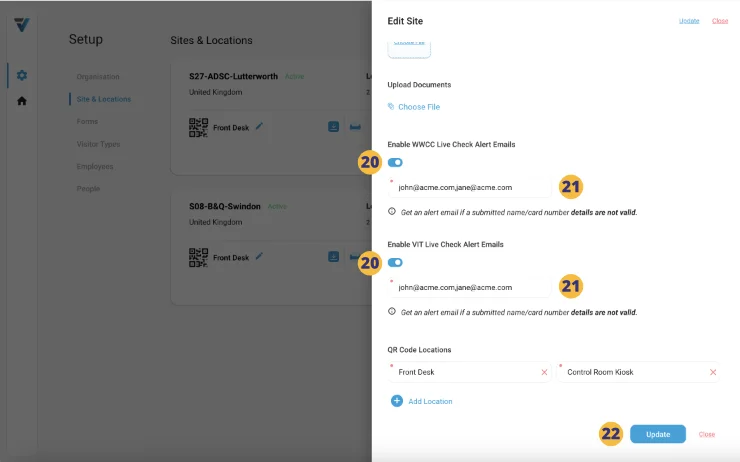The image size is (740, 462).
Task: Click the plus icon to add location
Action: coord(397,401)
